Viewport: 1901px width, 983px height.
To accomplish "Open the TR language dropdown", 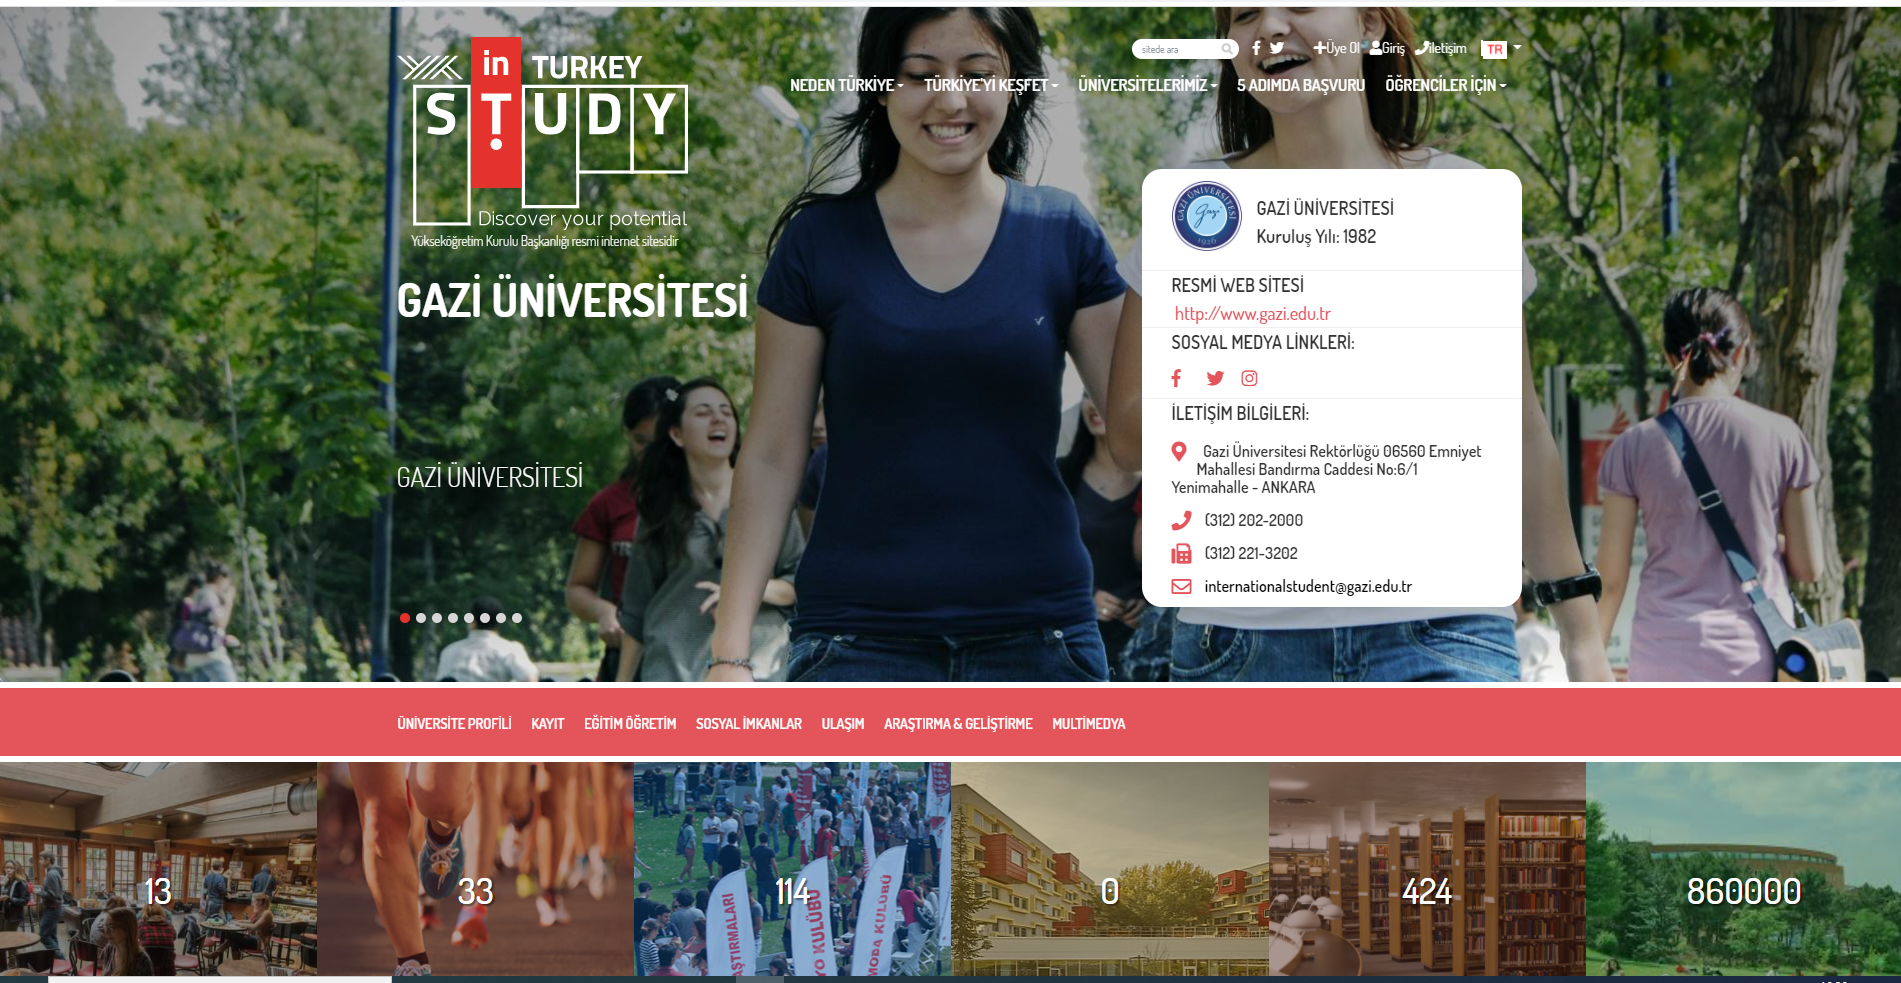I will 1501,49.
